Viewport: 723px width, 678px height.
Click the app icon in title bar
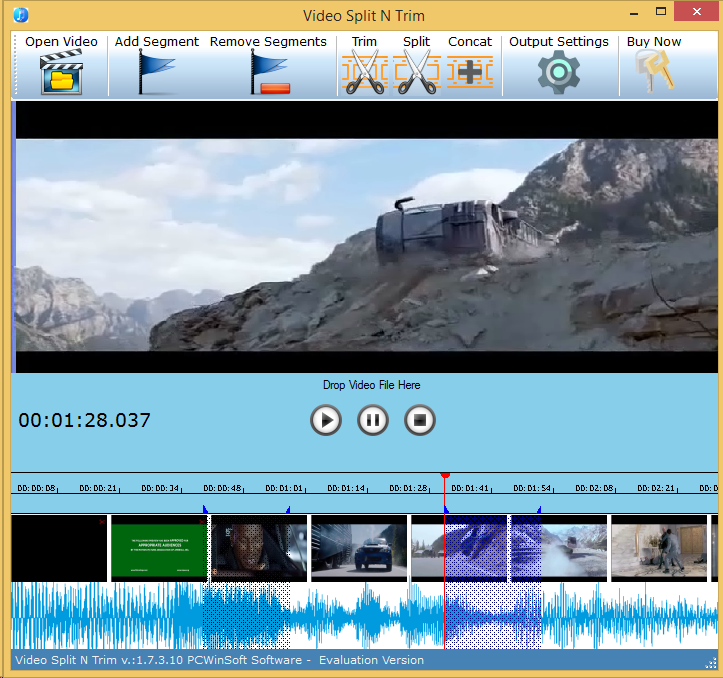pos(21,15)
